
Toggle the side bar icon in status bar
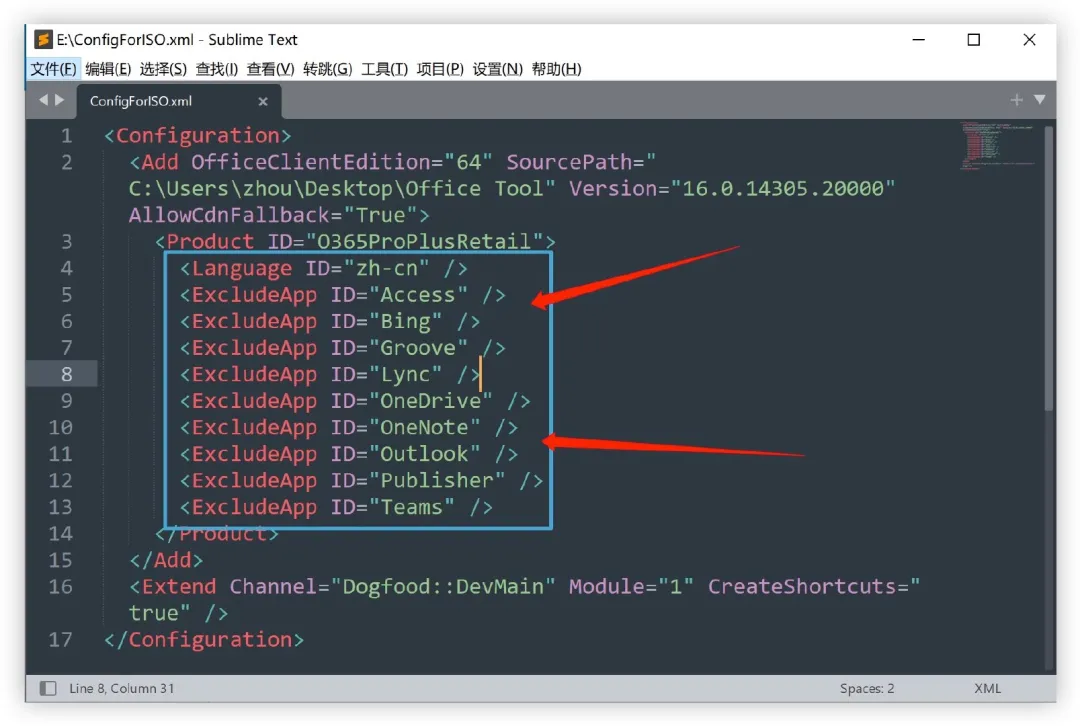48,688
